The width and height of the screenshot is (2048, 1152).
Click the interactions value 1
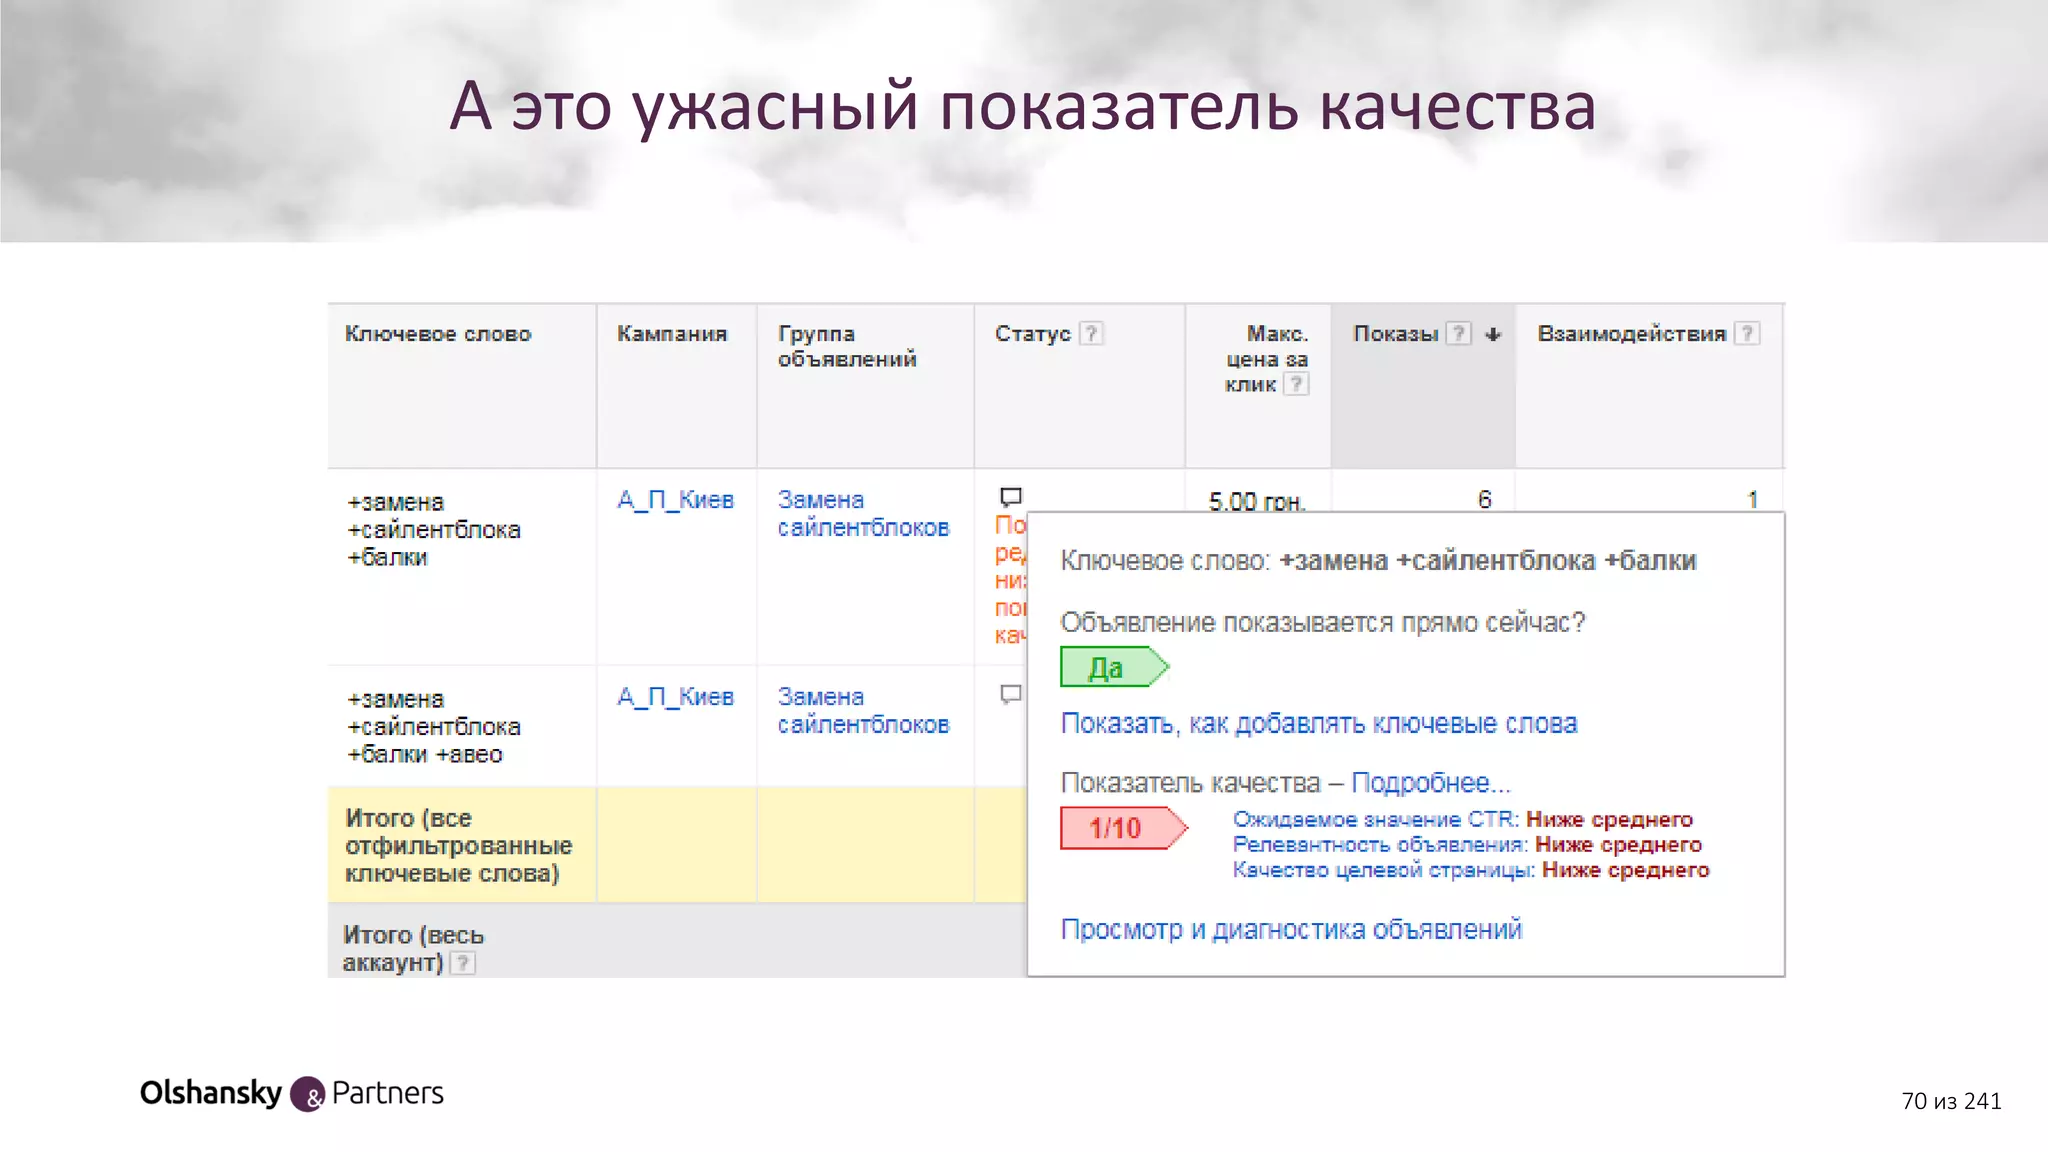point(1752,499)
